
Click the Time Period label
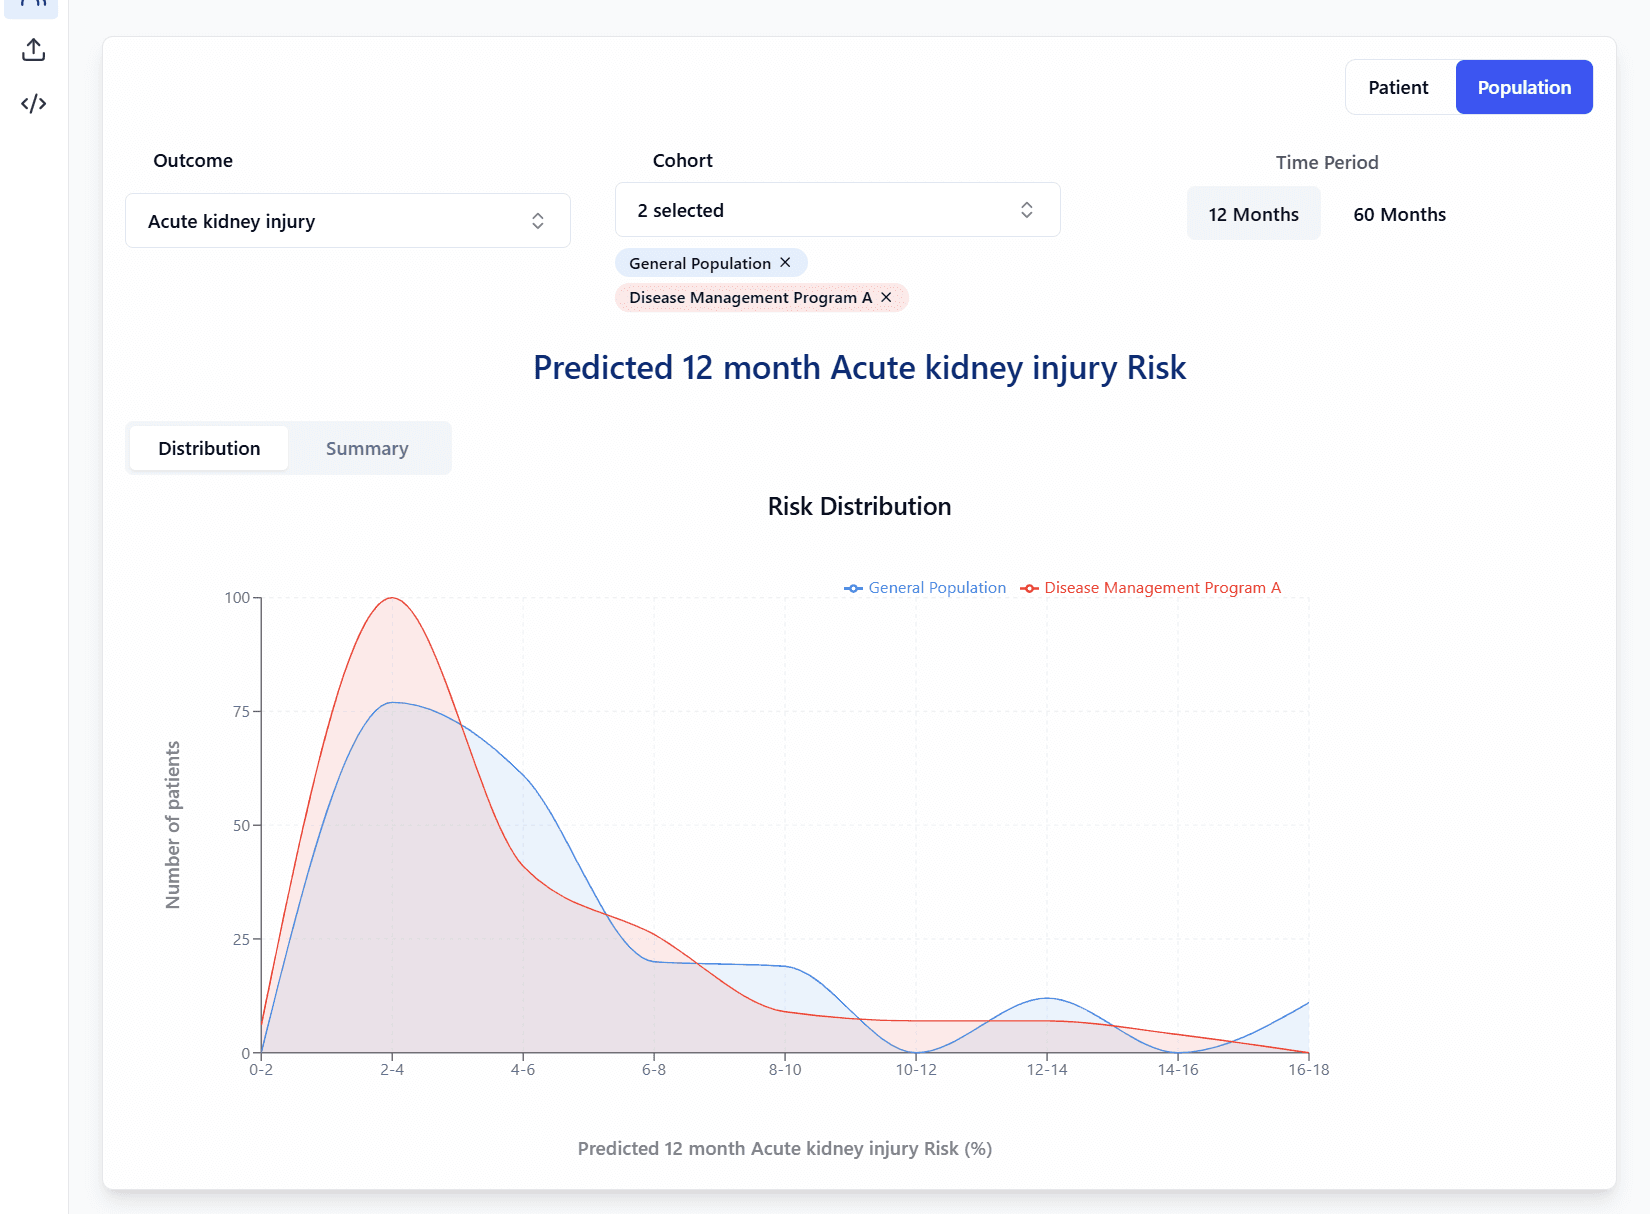[x=1327, y=162]
